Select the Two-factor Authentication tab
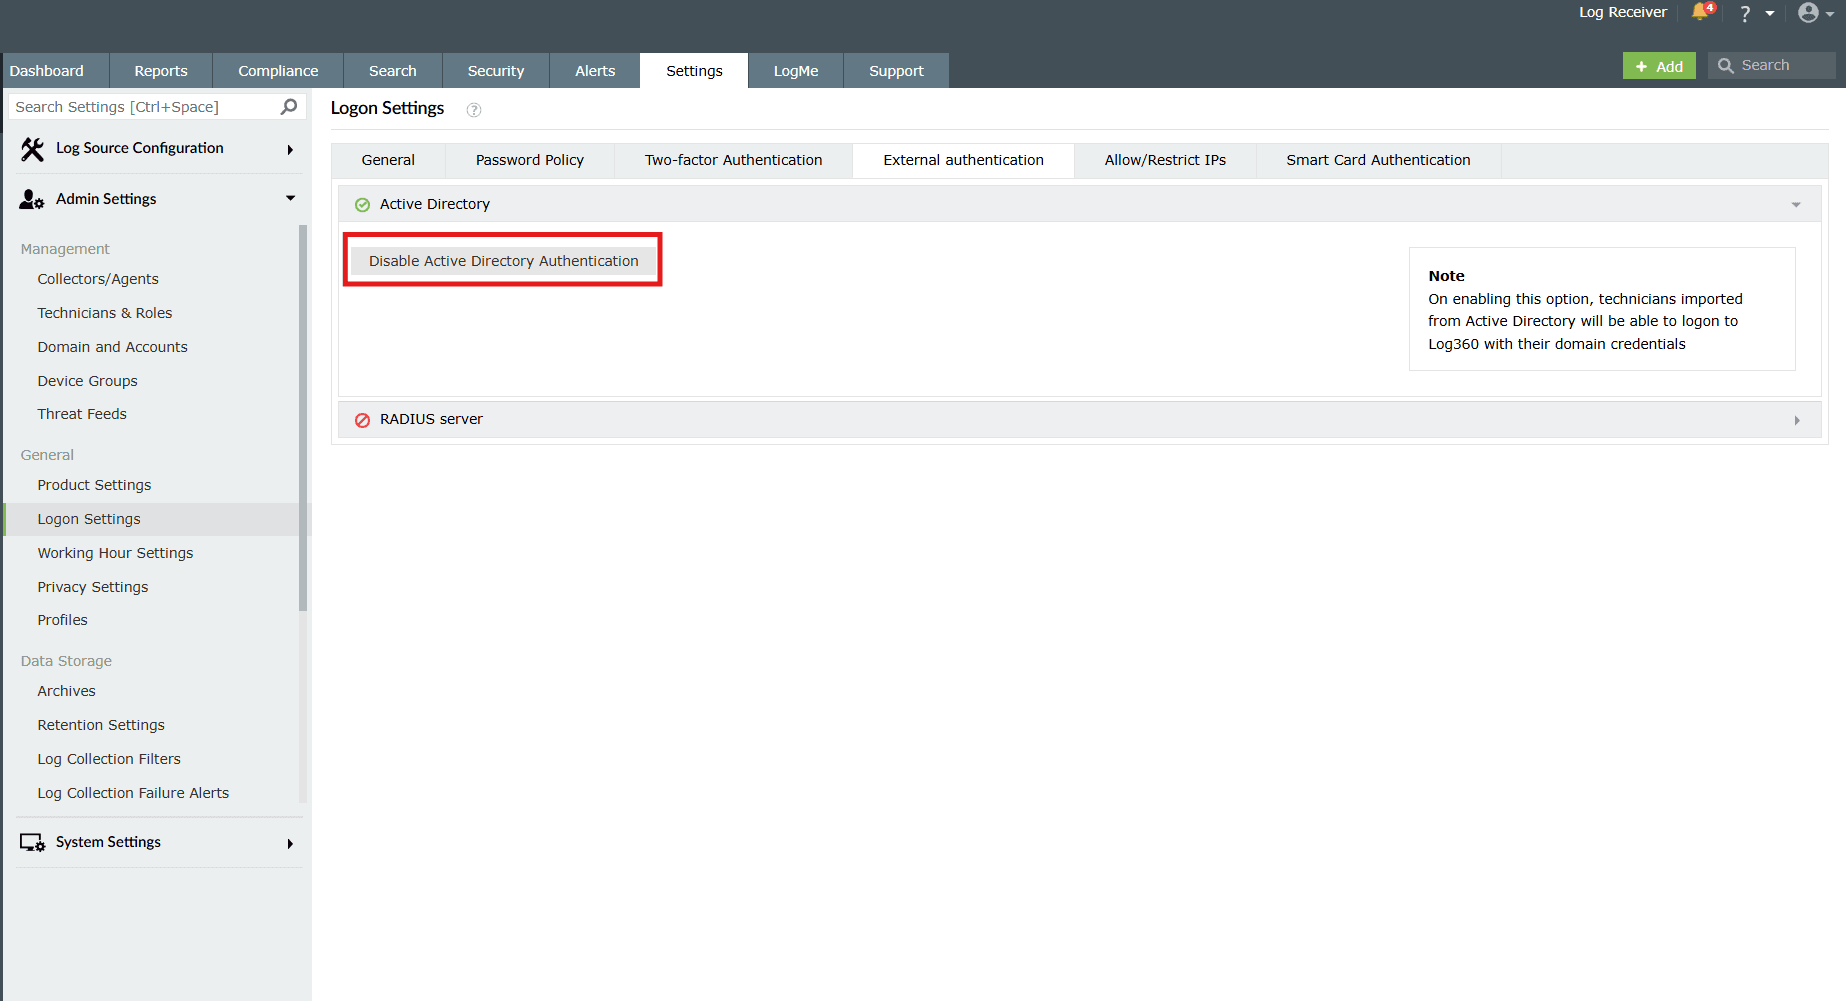 click(734, 160)
